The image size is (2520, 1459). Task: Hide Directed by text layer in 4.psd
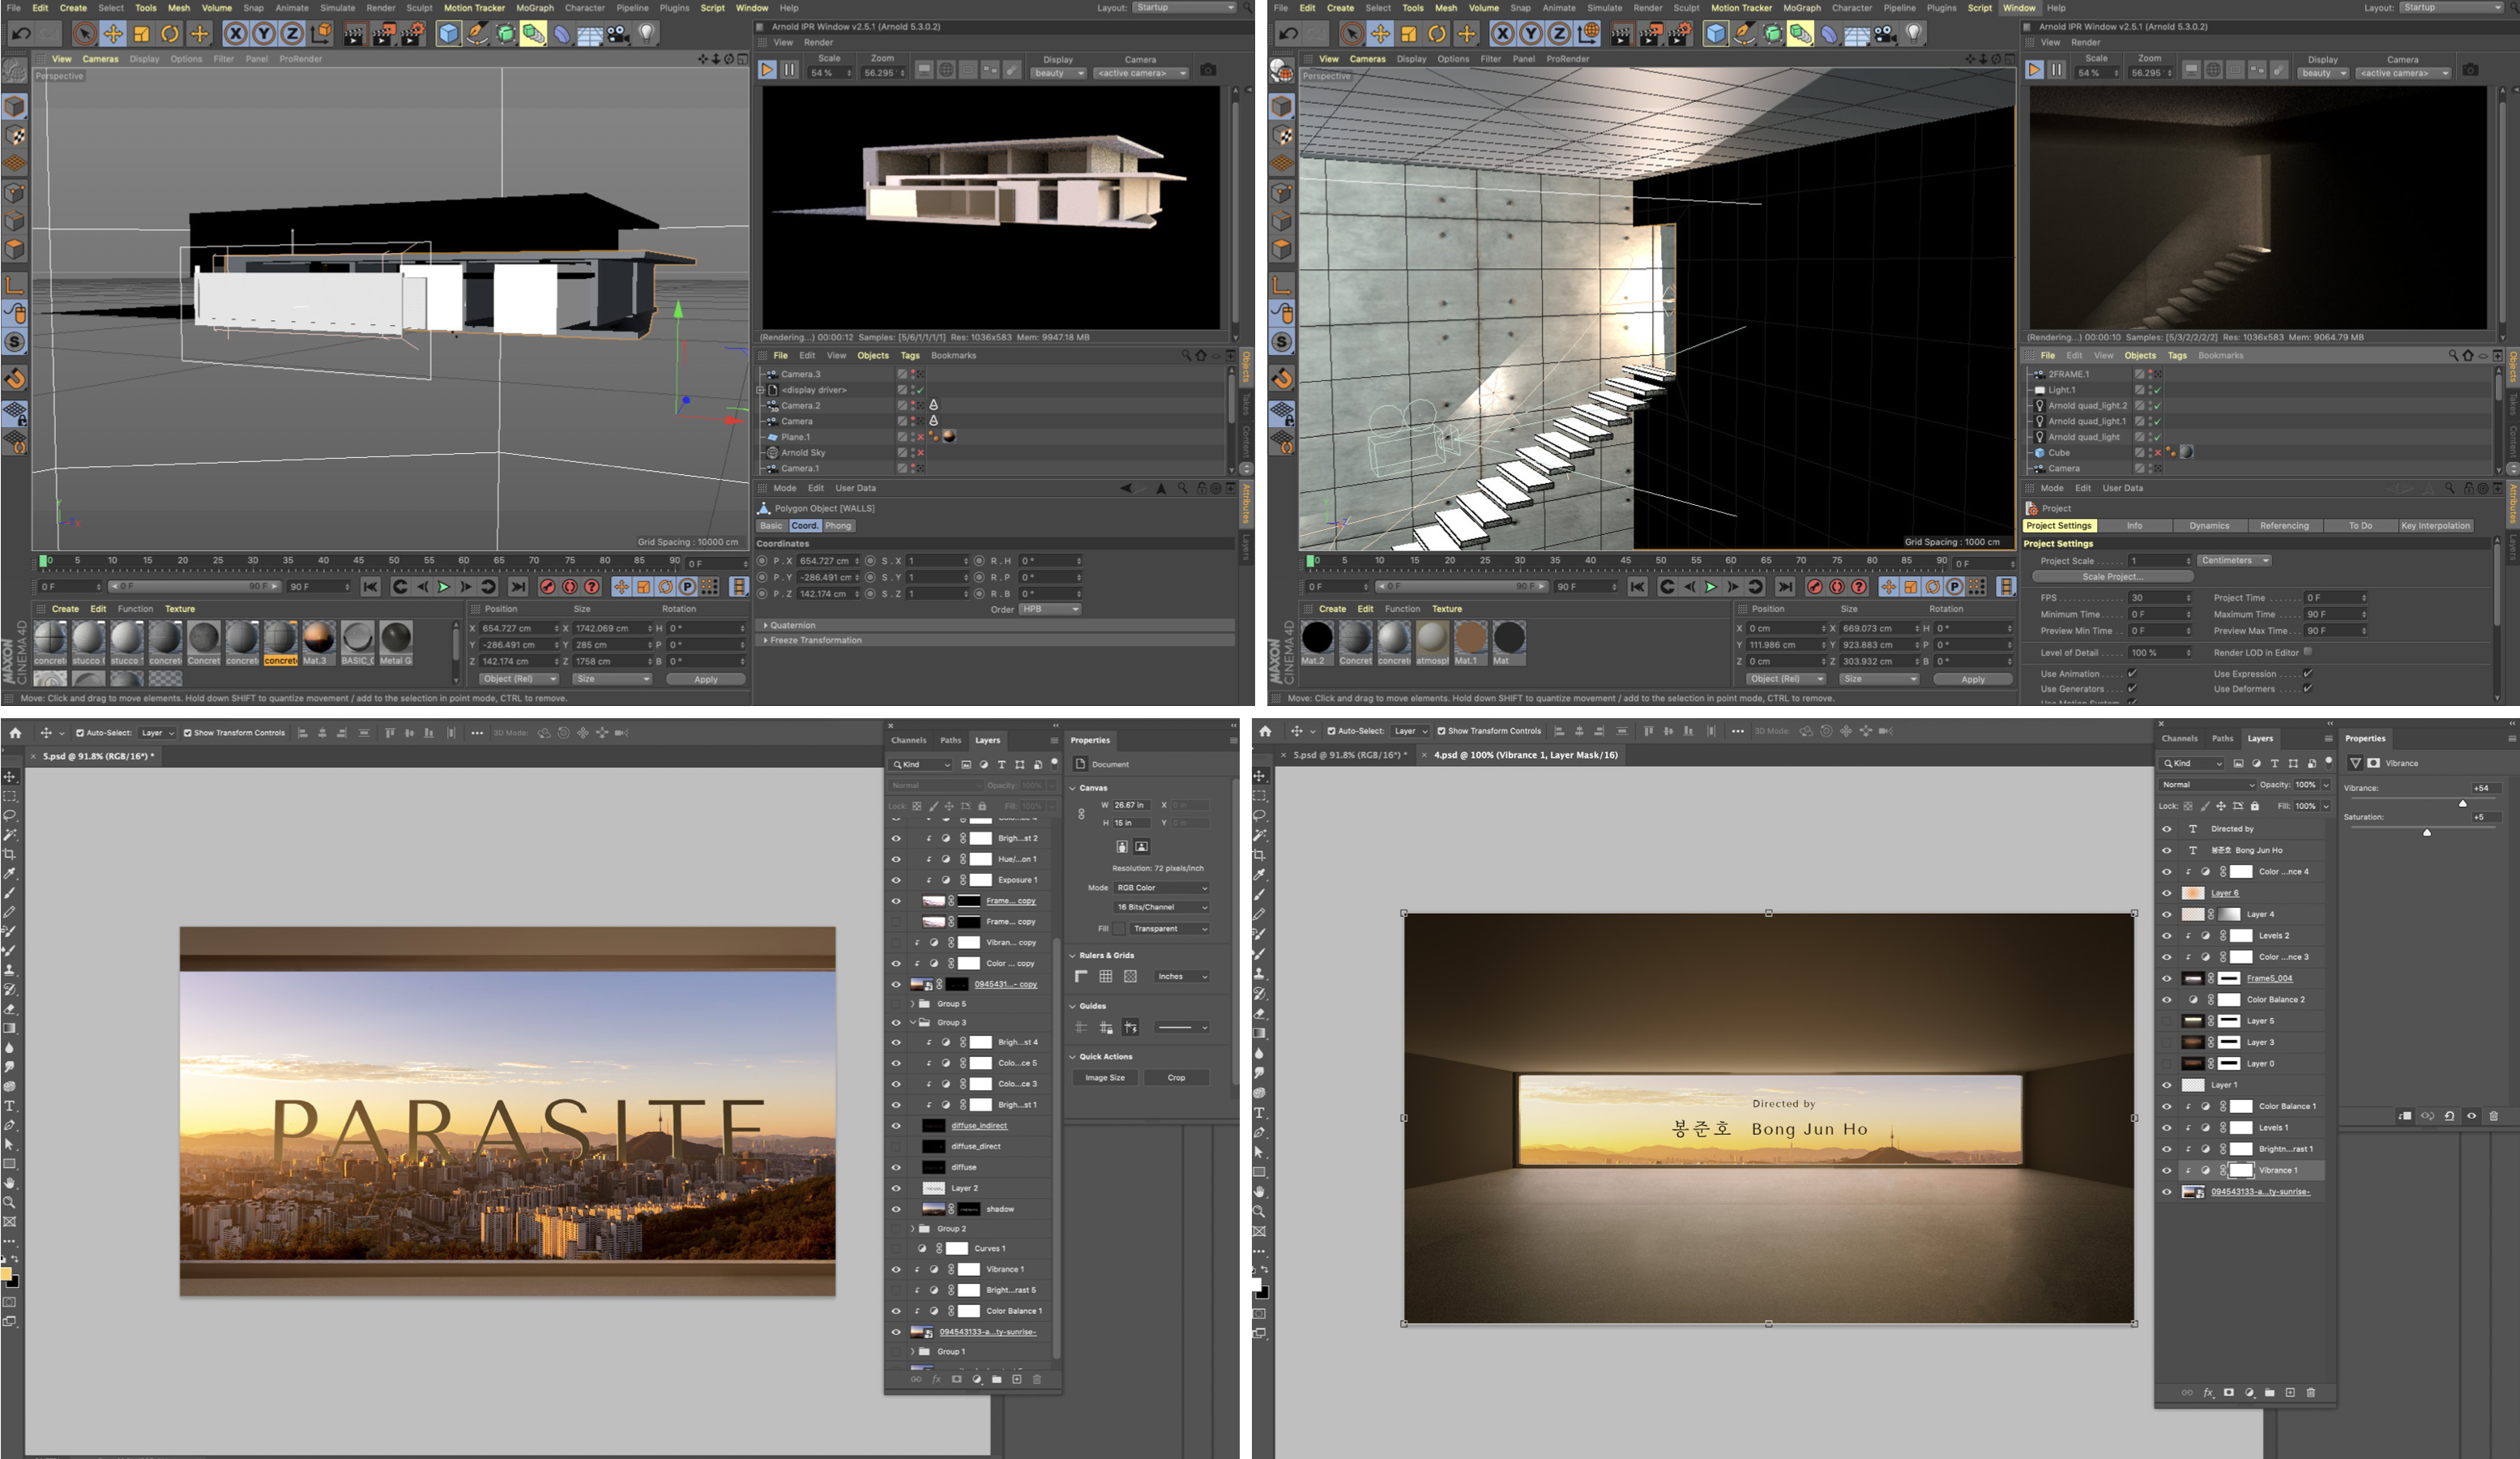tap(2166, 829)
